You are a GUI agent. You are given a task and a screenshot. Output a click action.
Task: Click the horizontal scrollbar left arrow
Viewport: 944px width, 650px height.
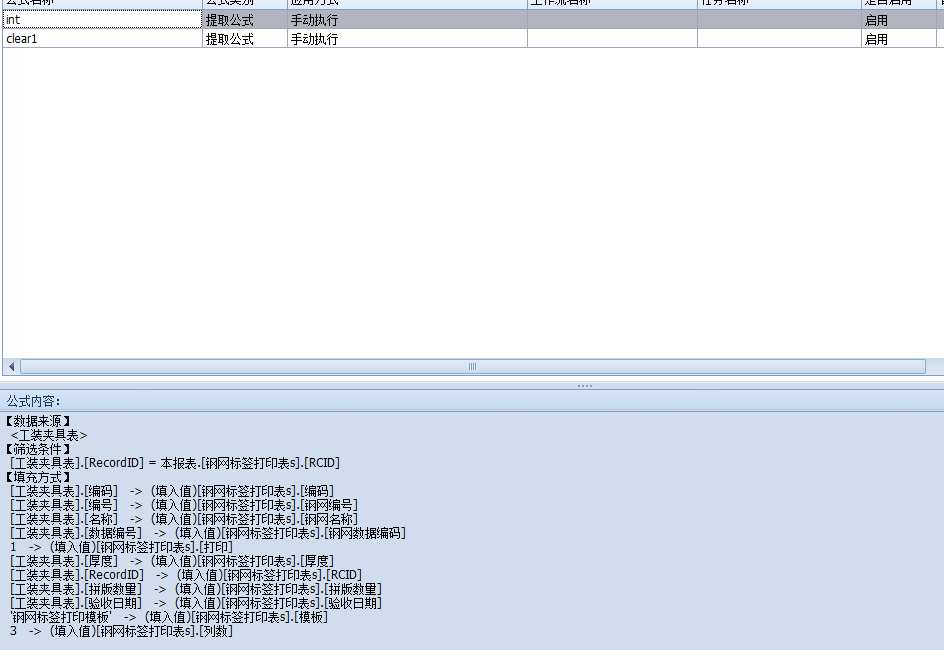pyautogui.click(x=11, y=367)
